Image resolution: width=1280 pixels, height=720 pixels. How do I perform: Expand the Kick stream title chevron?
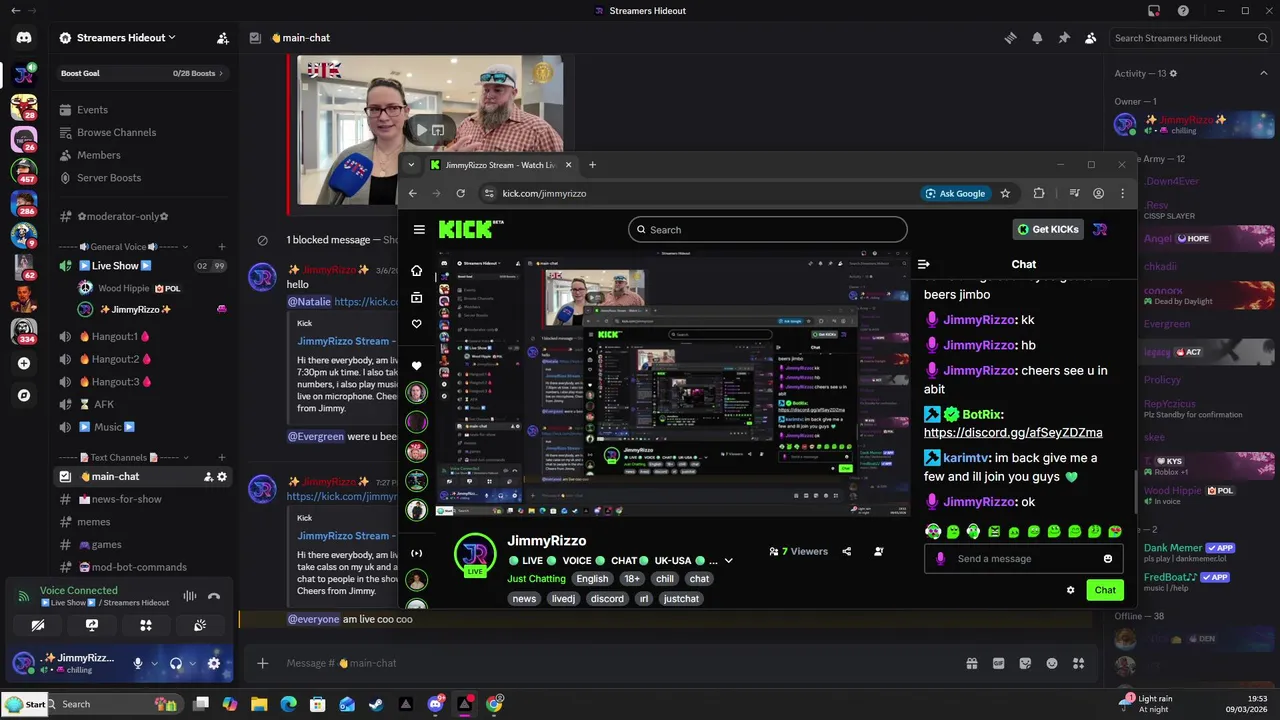click(728, 561)
